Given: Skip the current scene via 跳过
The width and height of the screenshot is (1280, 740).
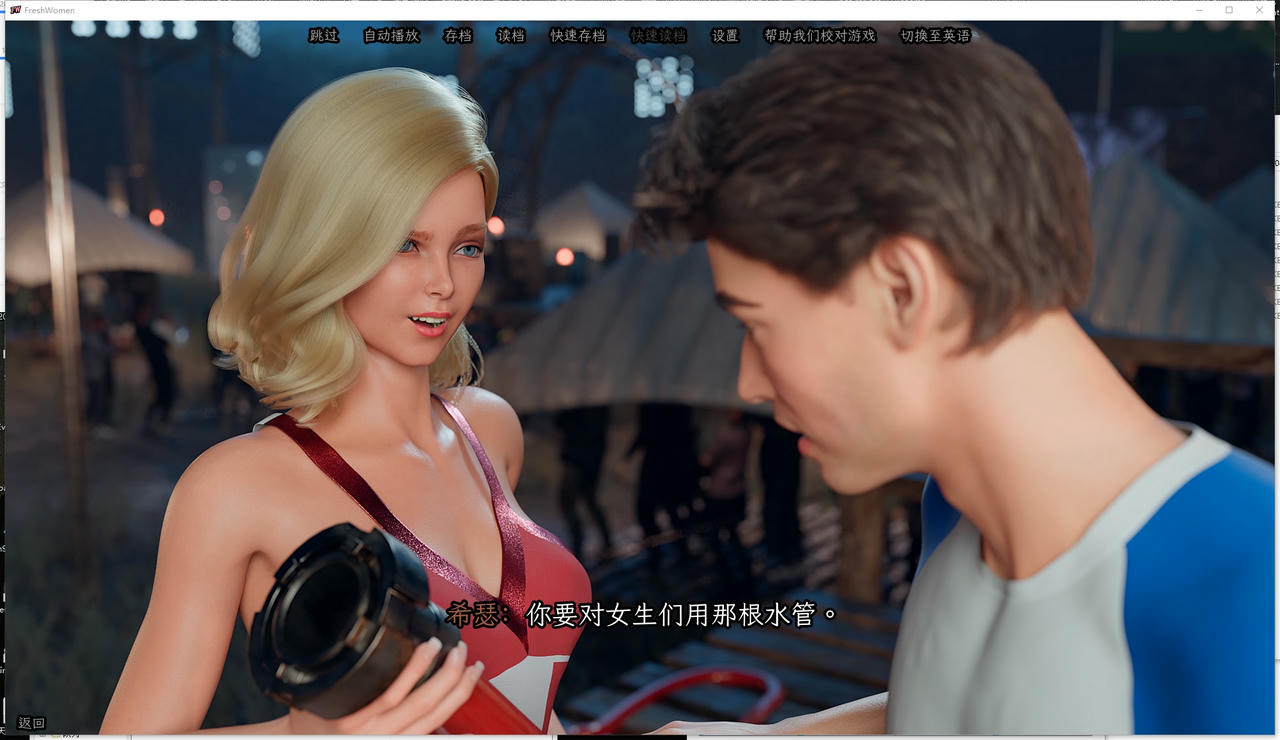Looking at the screenshot, I should click(322, 35).
